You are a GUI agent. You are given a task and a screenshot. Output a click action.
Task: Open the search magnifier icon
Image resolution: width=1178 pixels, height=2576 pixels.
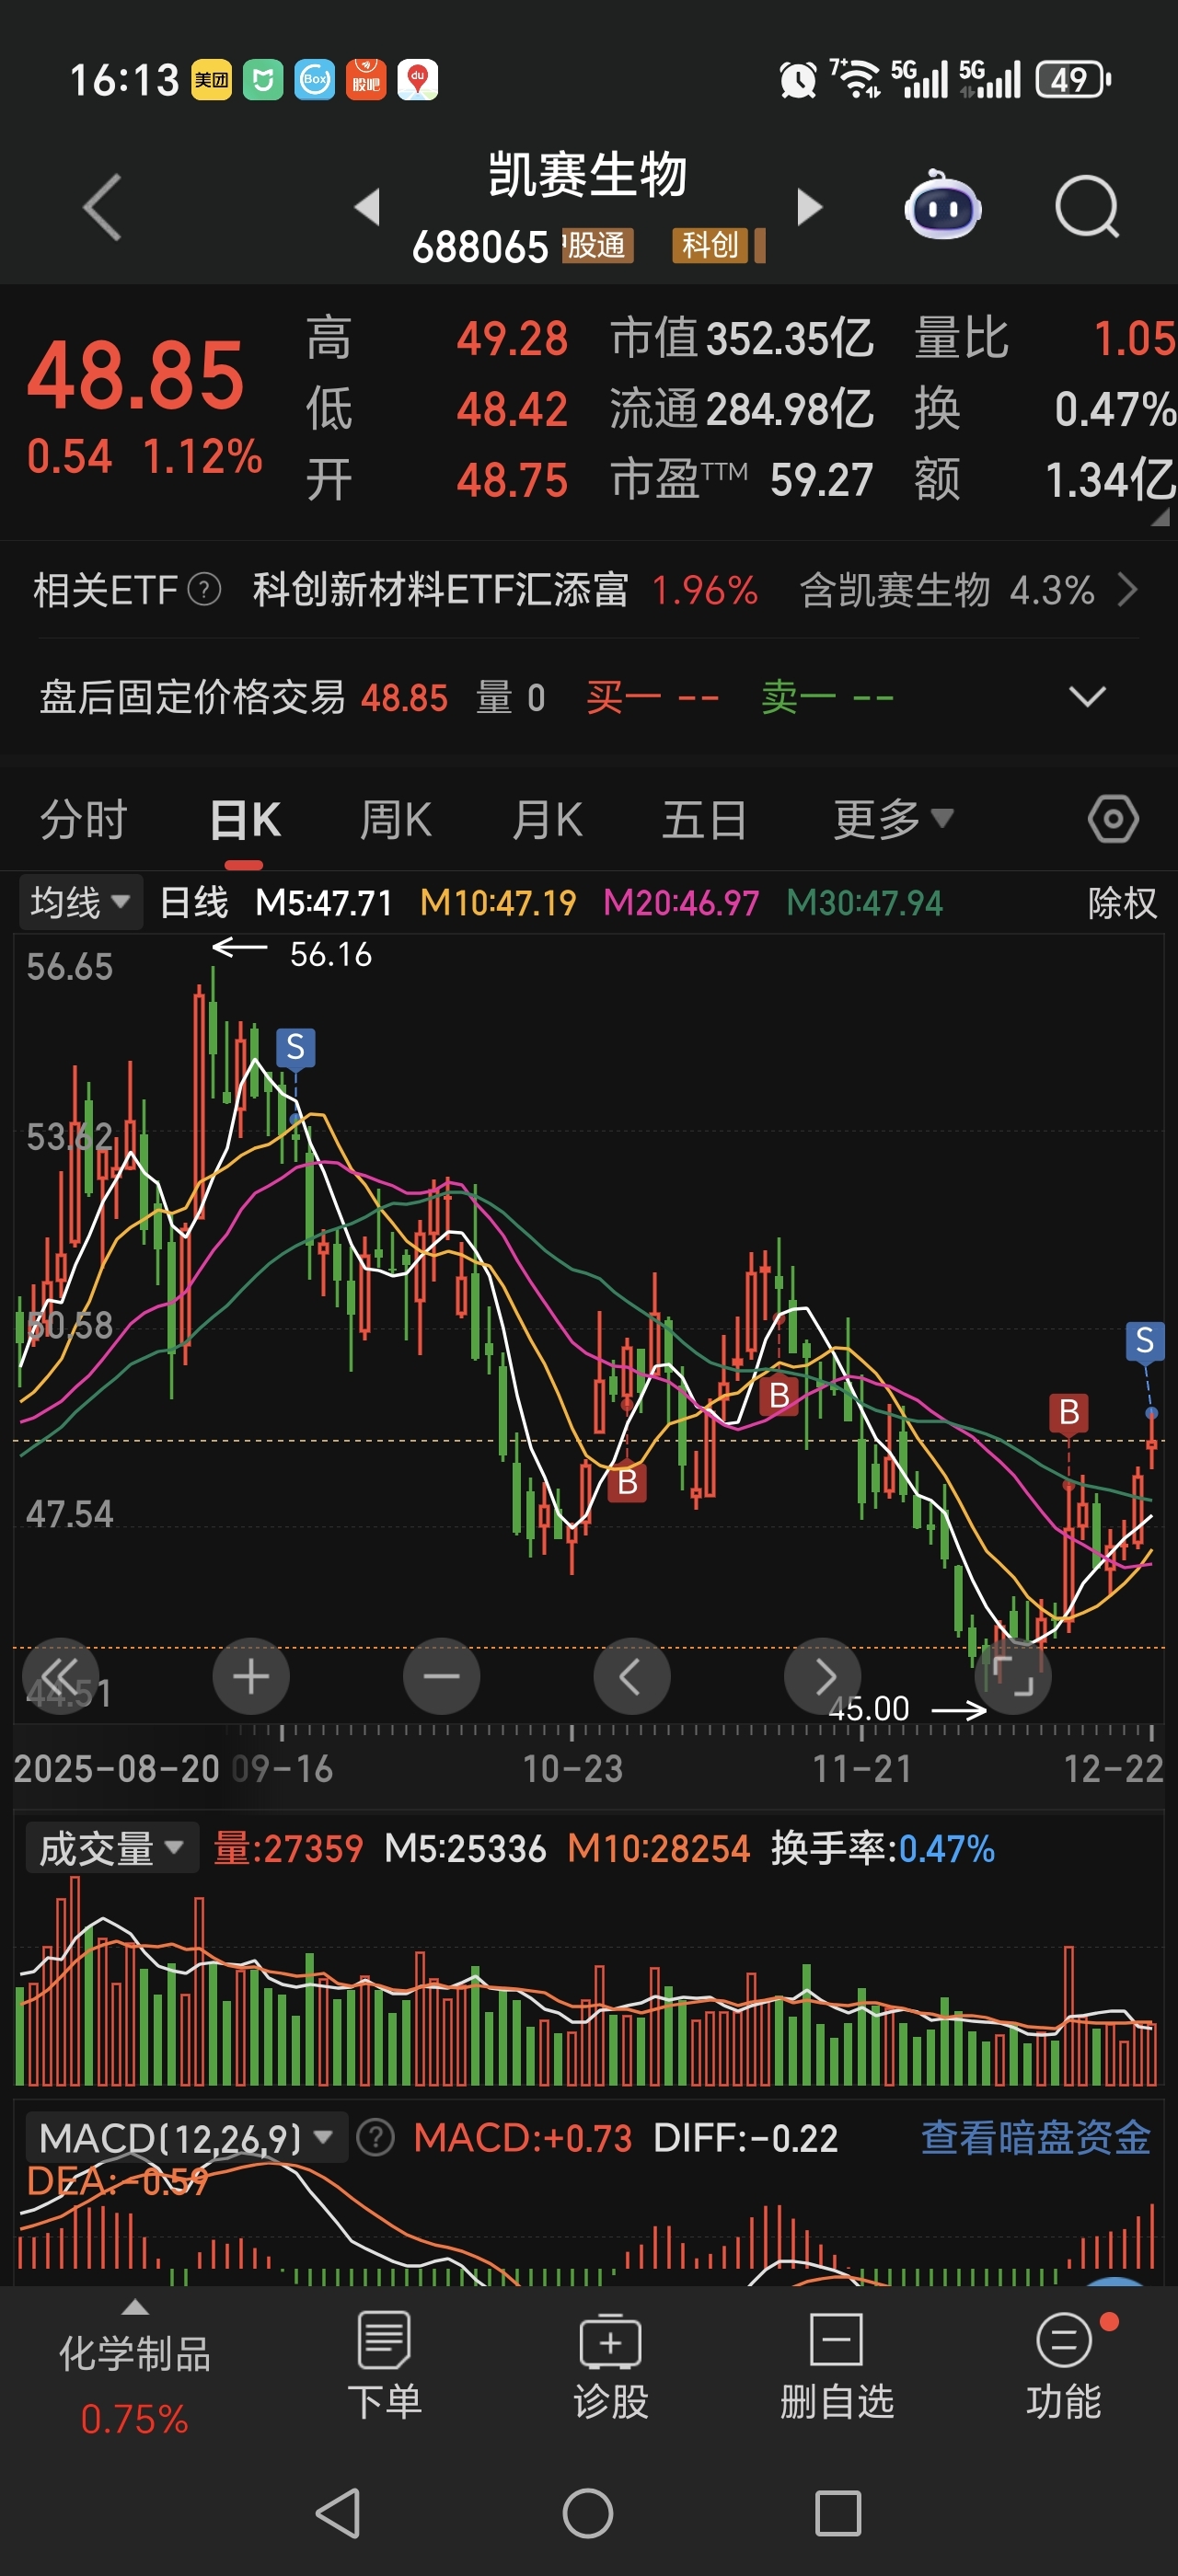click(x=1087, y=207)
